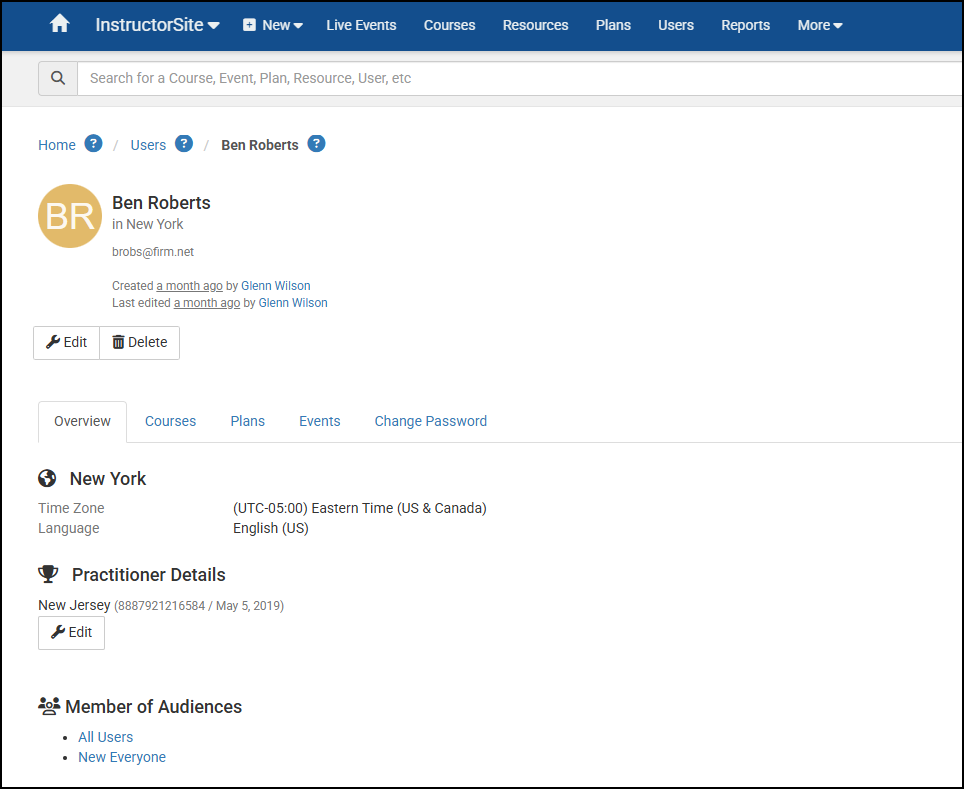Open Users in top navigation
This screenshot has height=789, width=964.
pos(676,25)
